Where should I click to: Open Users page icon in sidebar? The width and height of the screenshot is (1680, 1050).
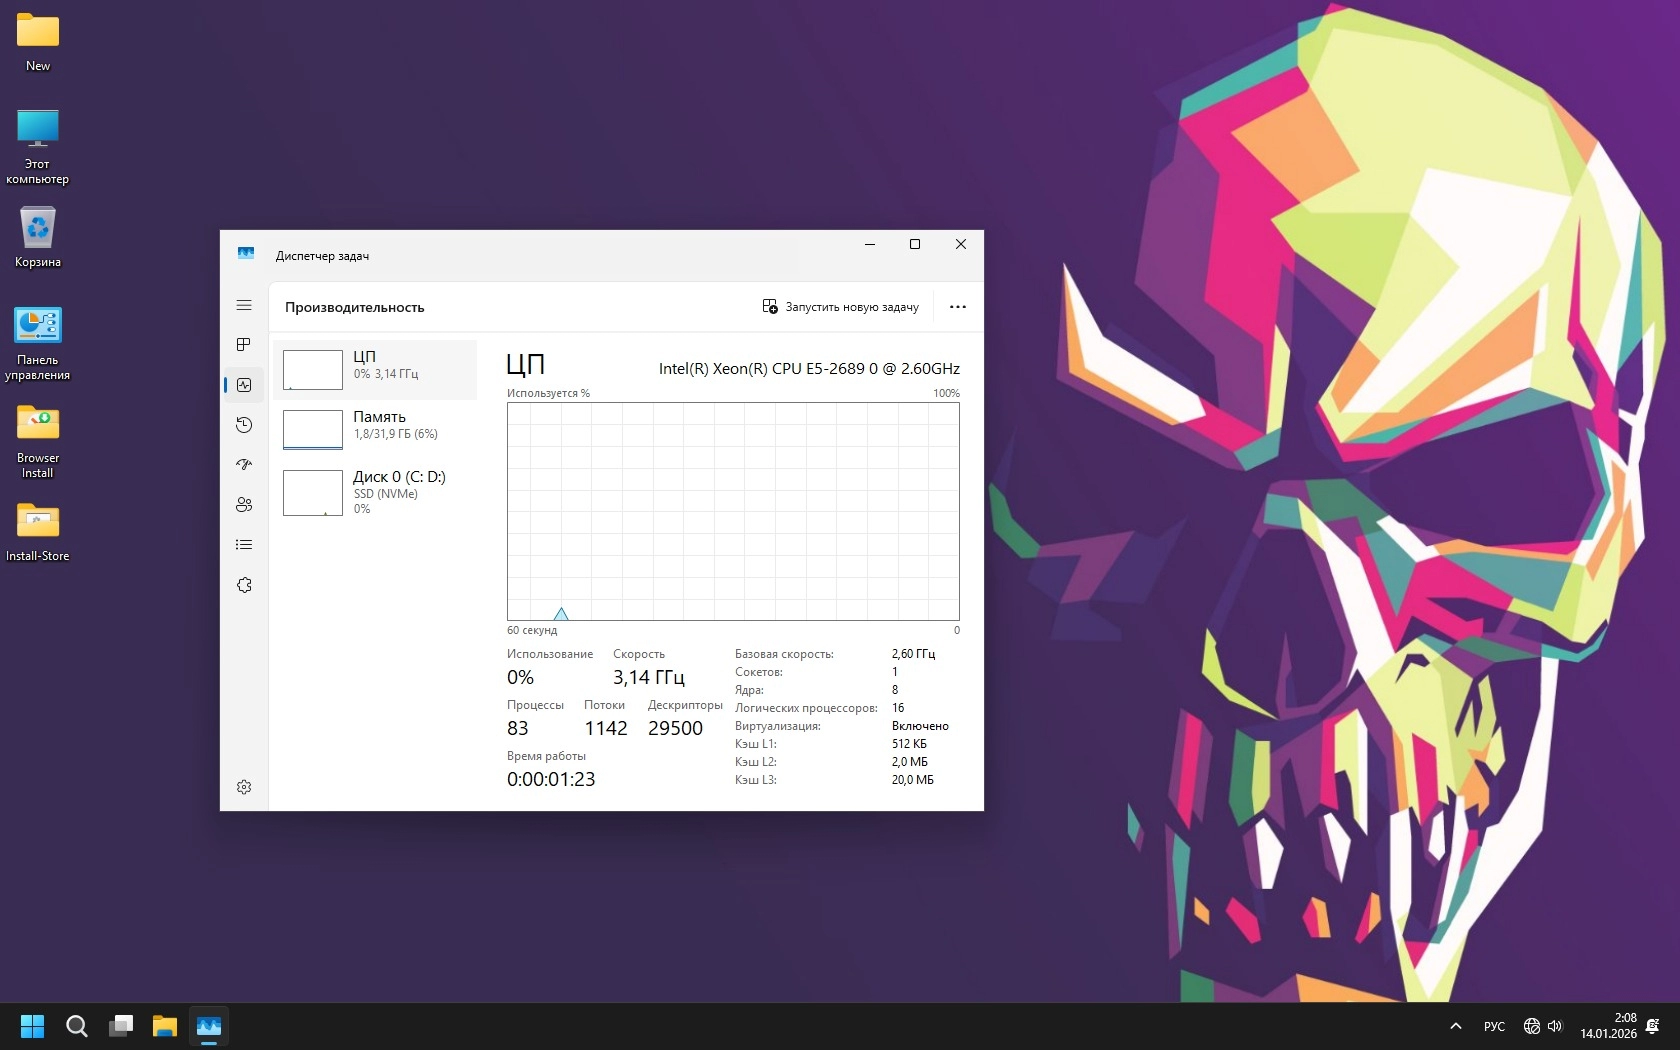tap(244, 505)
